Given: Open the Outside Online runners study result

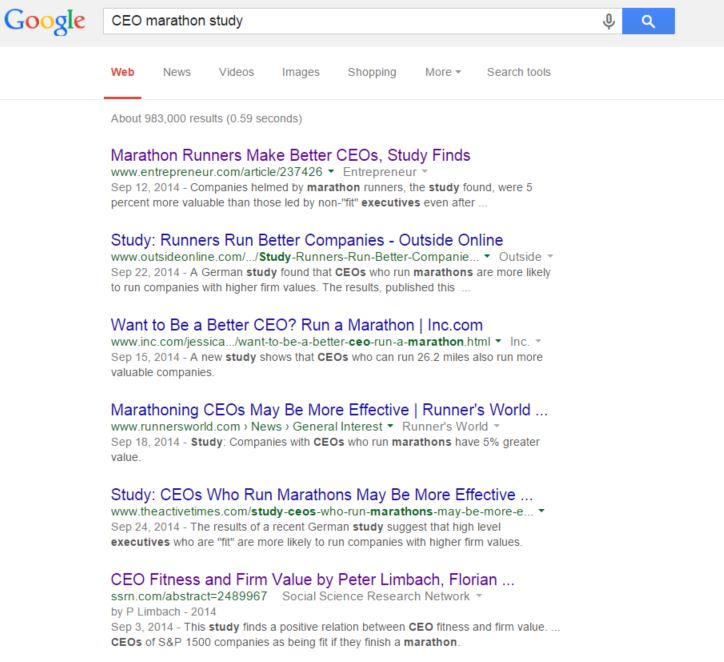Looking at the screenshot, I should 306,240.
